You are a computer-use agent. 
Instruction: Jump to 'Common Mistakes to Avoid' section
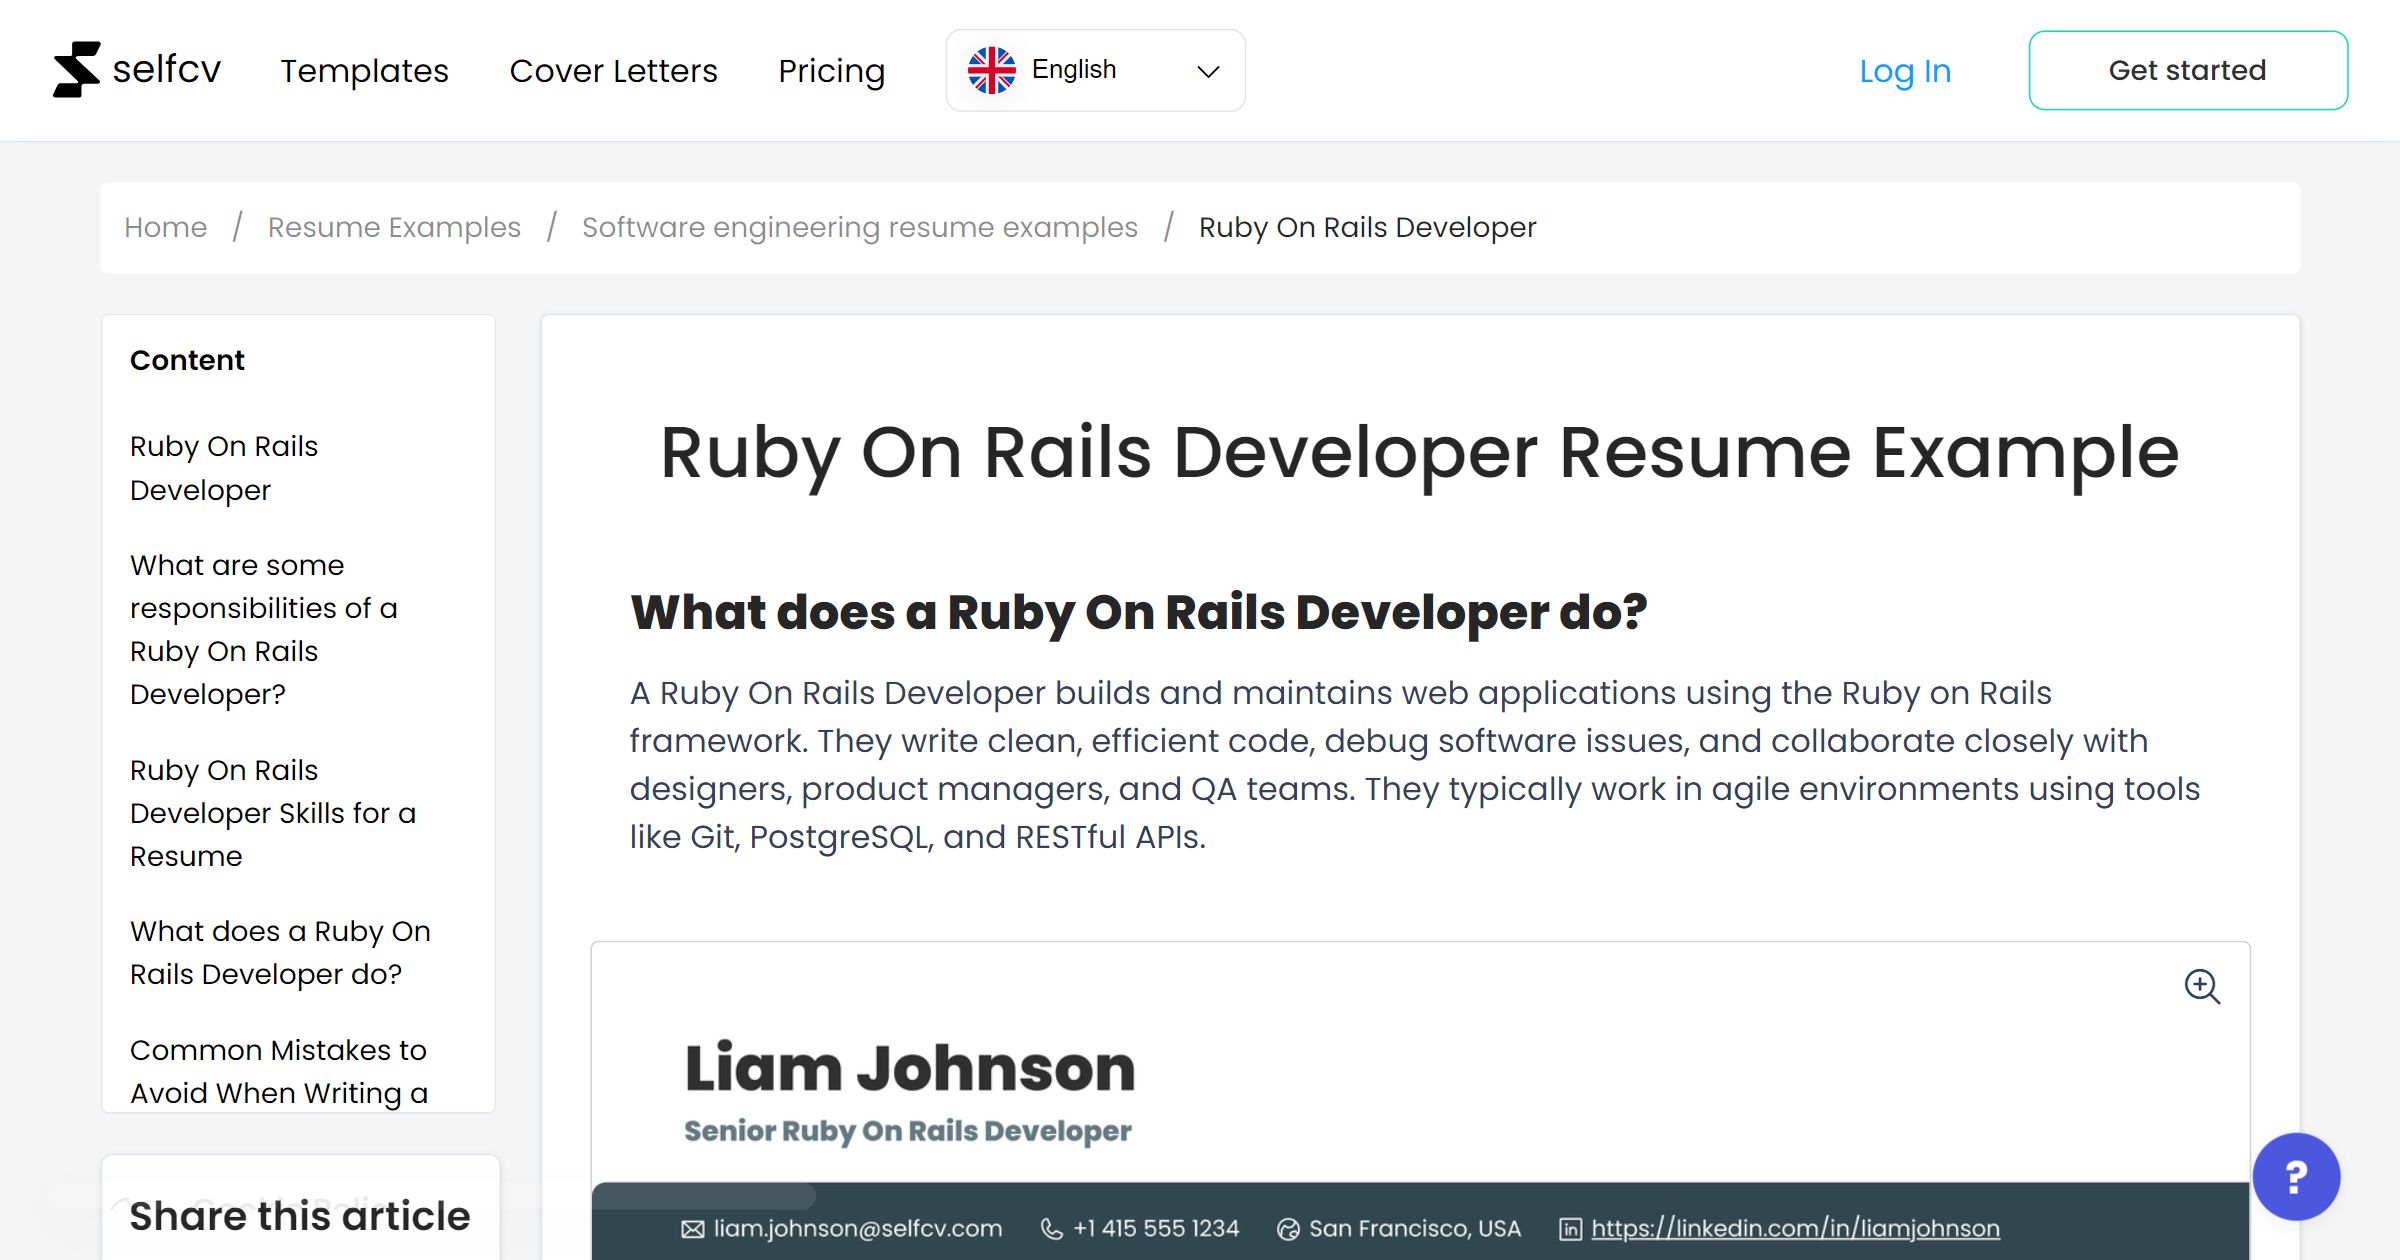pos(279,1071)
